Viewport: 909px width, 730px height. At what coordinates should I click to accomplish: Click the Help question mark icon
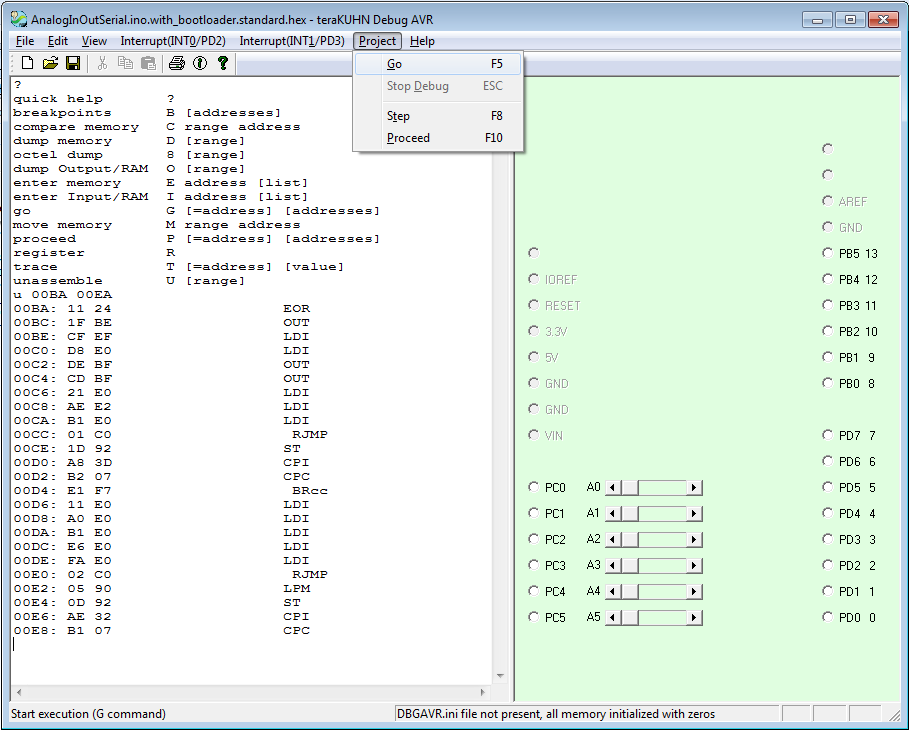(x=223, y=63)
